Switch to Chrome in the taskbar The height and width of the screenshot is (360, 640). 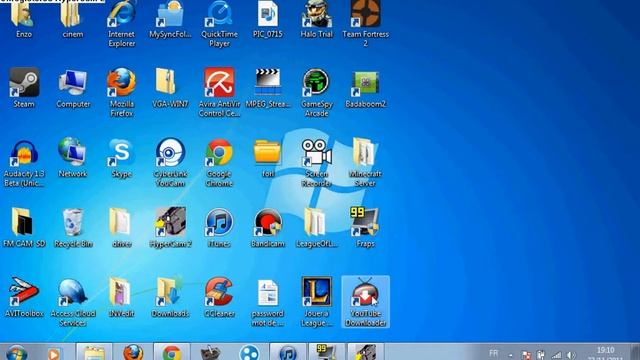point(172,352)
